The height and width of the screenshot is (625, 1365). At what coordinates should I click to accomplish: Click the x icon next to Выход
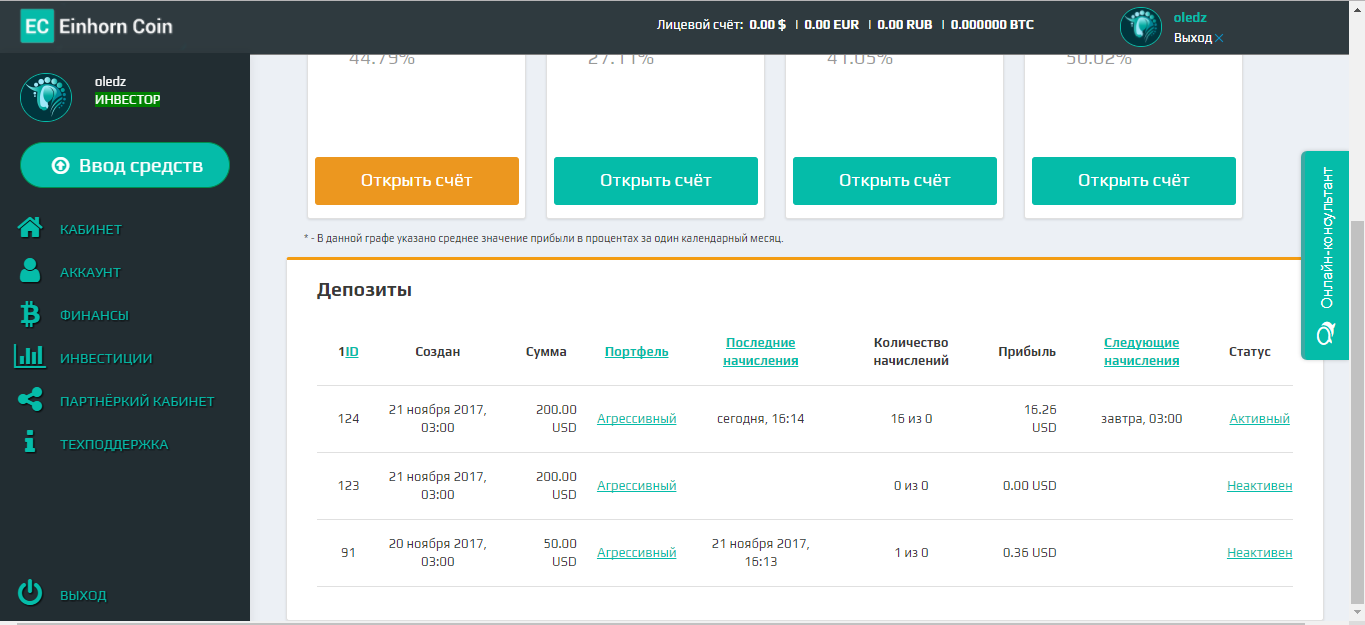tap(1219, 38)
